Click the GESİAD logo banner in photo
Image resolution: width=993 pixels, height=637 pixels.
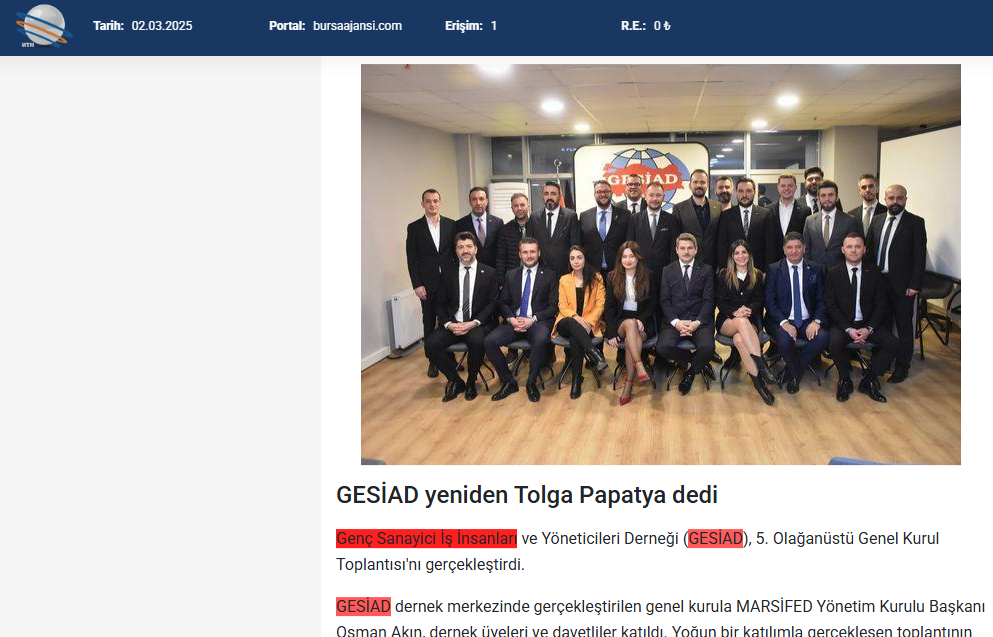642,175
